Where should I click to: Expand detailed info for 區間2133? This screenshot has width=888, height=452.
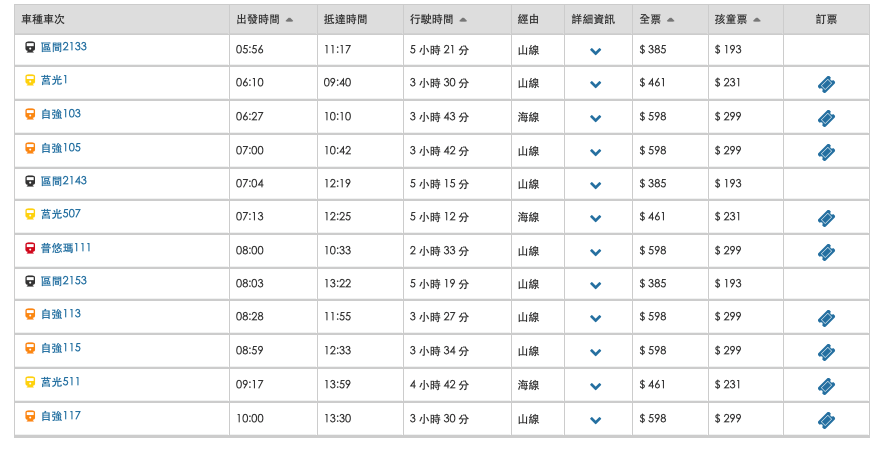coord(596,52)
